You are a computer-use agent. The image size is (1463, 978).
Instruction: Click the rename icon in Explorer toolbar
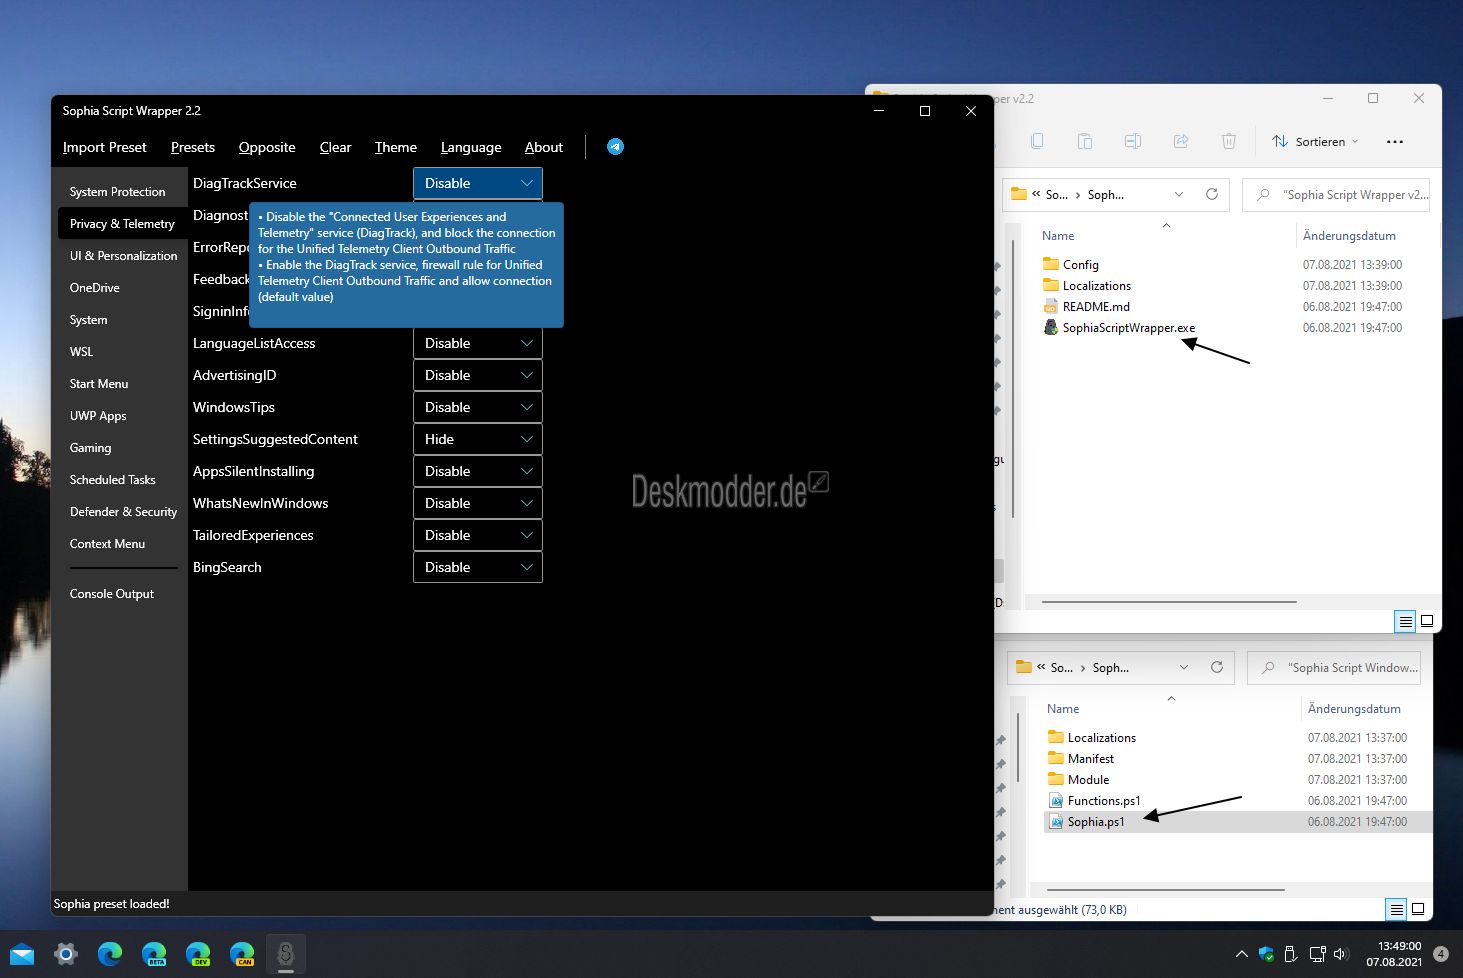pyautogui.click(x=1133, y=142)
